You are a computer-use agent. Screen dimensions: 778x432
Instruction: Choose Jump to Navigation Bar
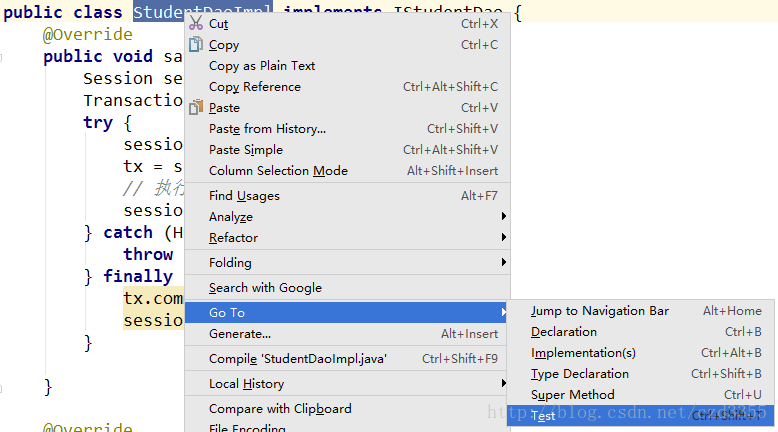coord(599,311)
